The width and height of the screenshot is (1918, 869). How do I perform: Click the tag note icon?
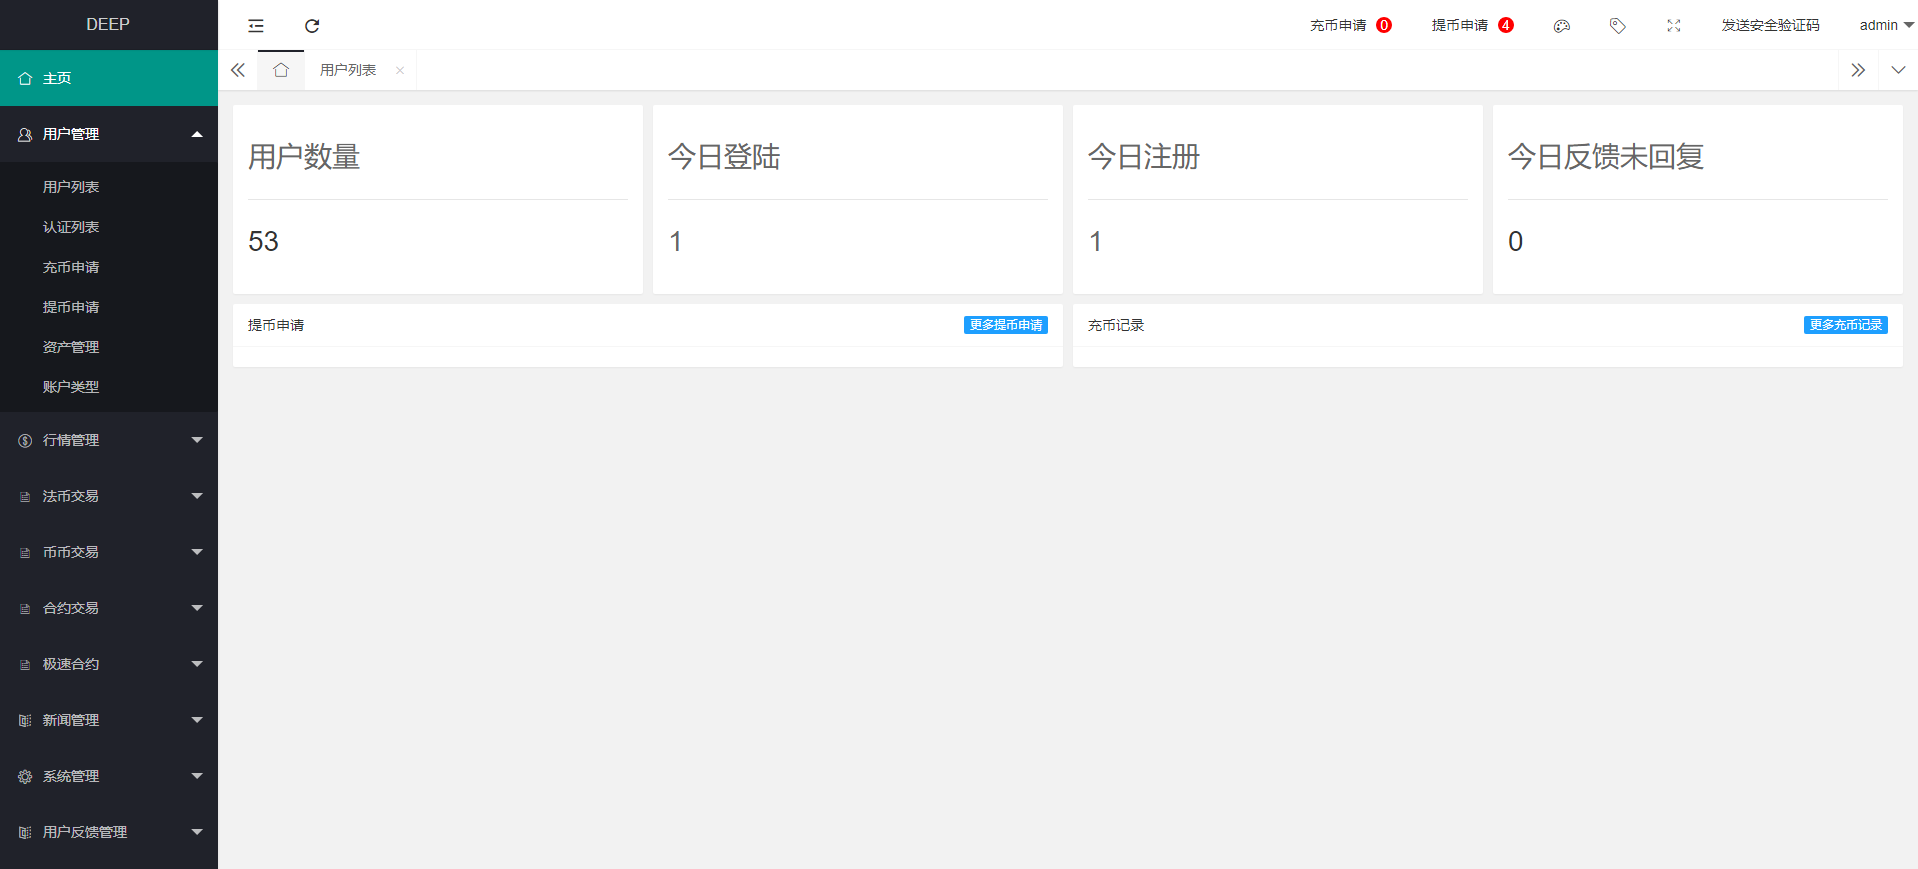(1617, 26)
